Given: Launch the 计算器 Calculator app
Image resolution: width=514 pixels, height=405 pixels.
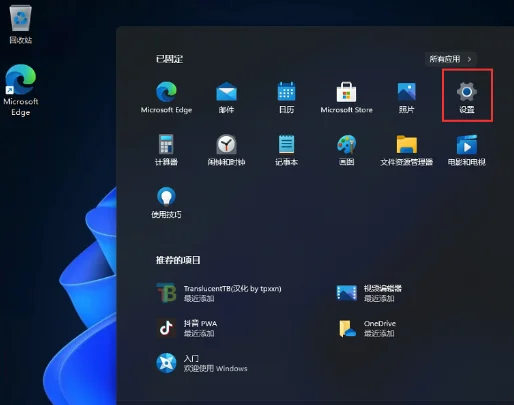Looking at the screenshot, I should [x=166, y=150].
